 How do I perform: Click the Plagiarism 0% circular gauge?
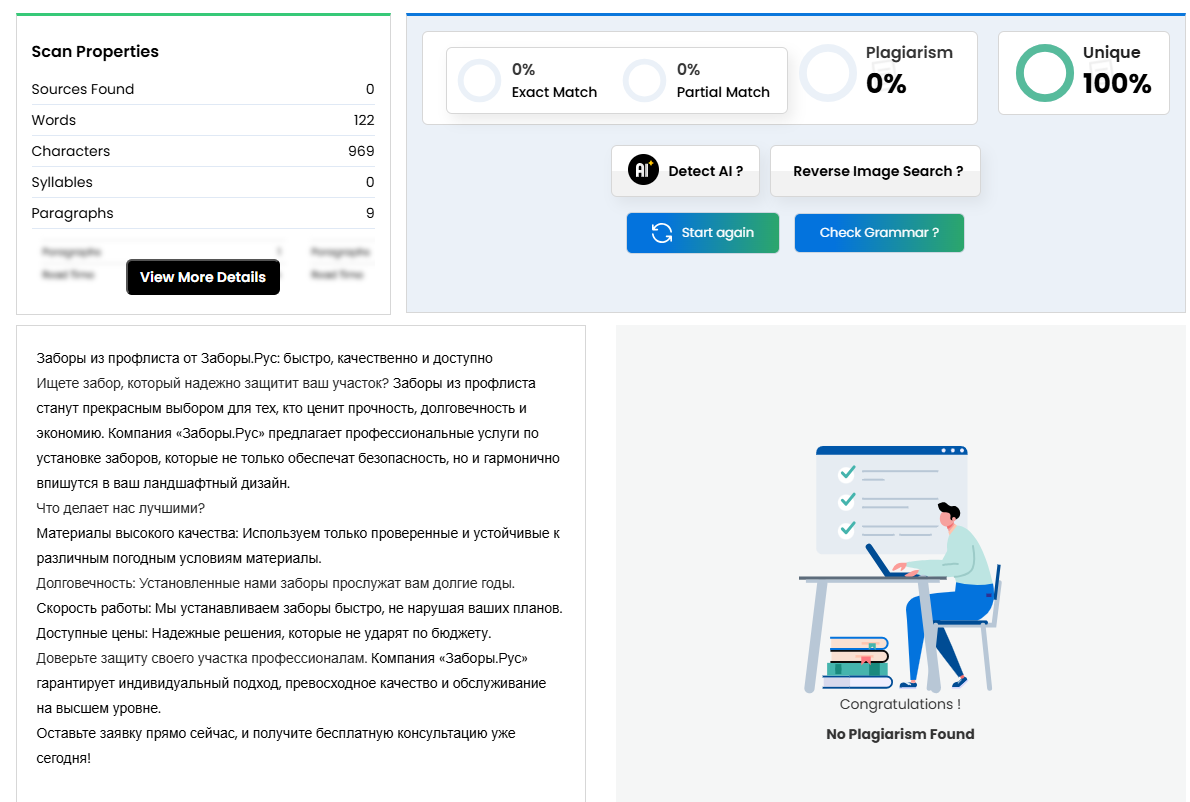[828, 72]
